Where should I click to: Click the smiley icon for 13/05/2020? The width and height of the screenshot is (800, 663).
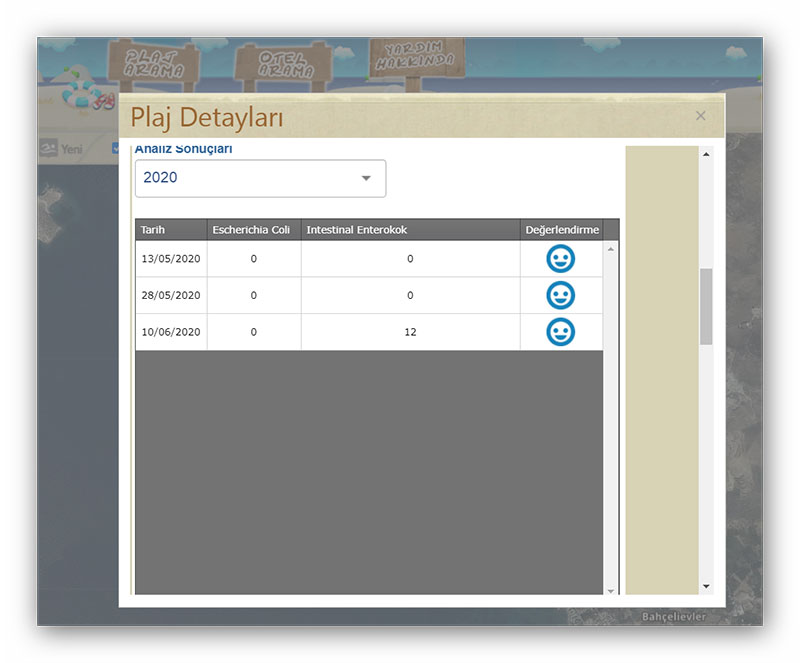coord(561,259)
